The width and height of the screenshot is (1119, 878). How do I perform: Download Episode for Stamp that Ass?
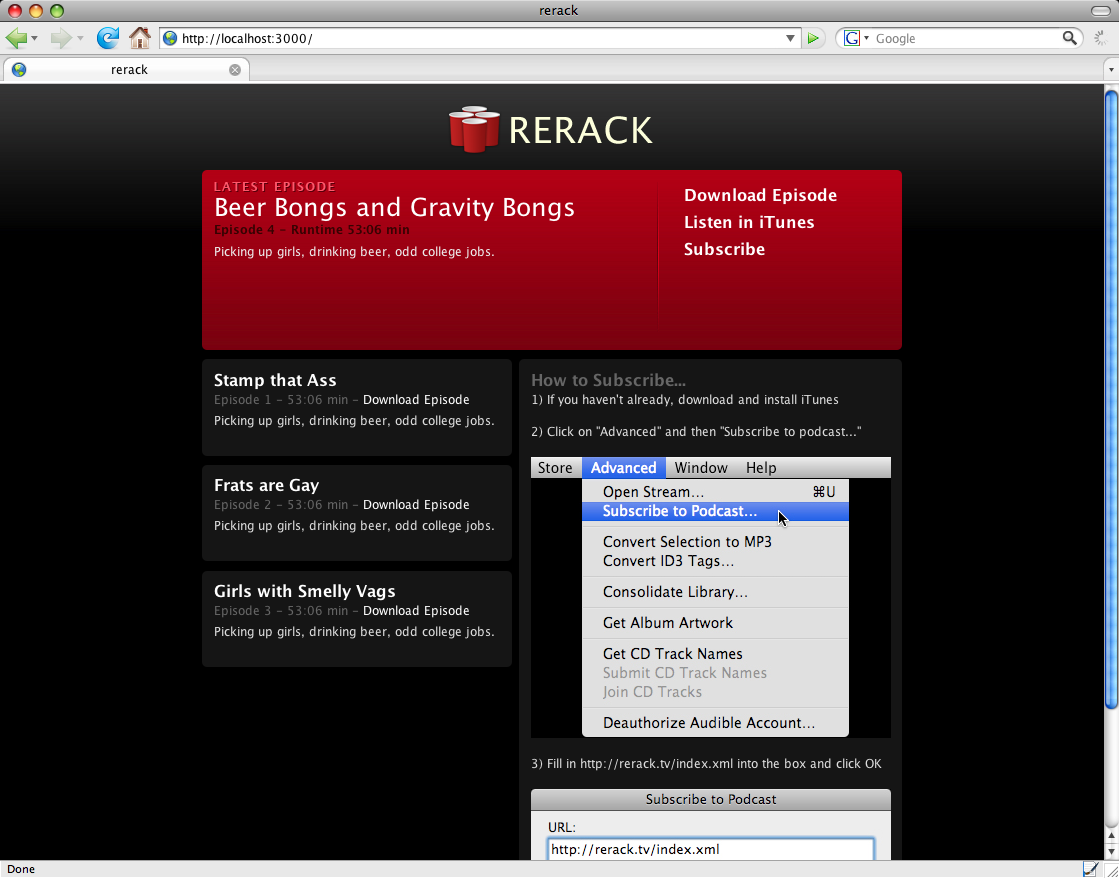point(416,400)
